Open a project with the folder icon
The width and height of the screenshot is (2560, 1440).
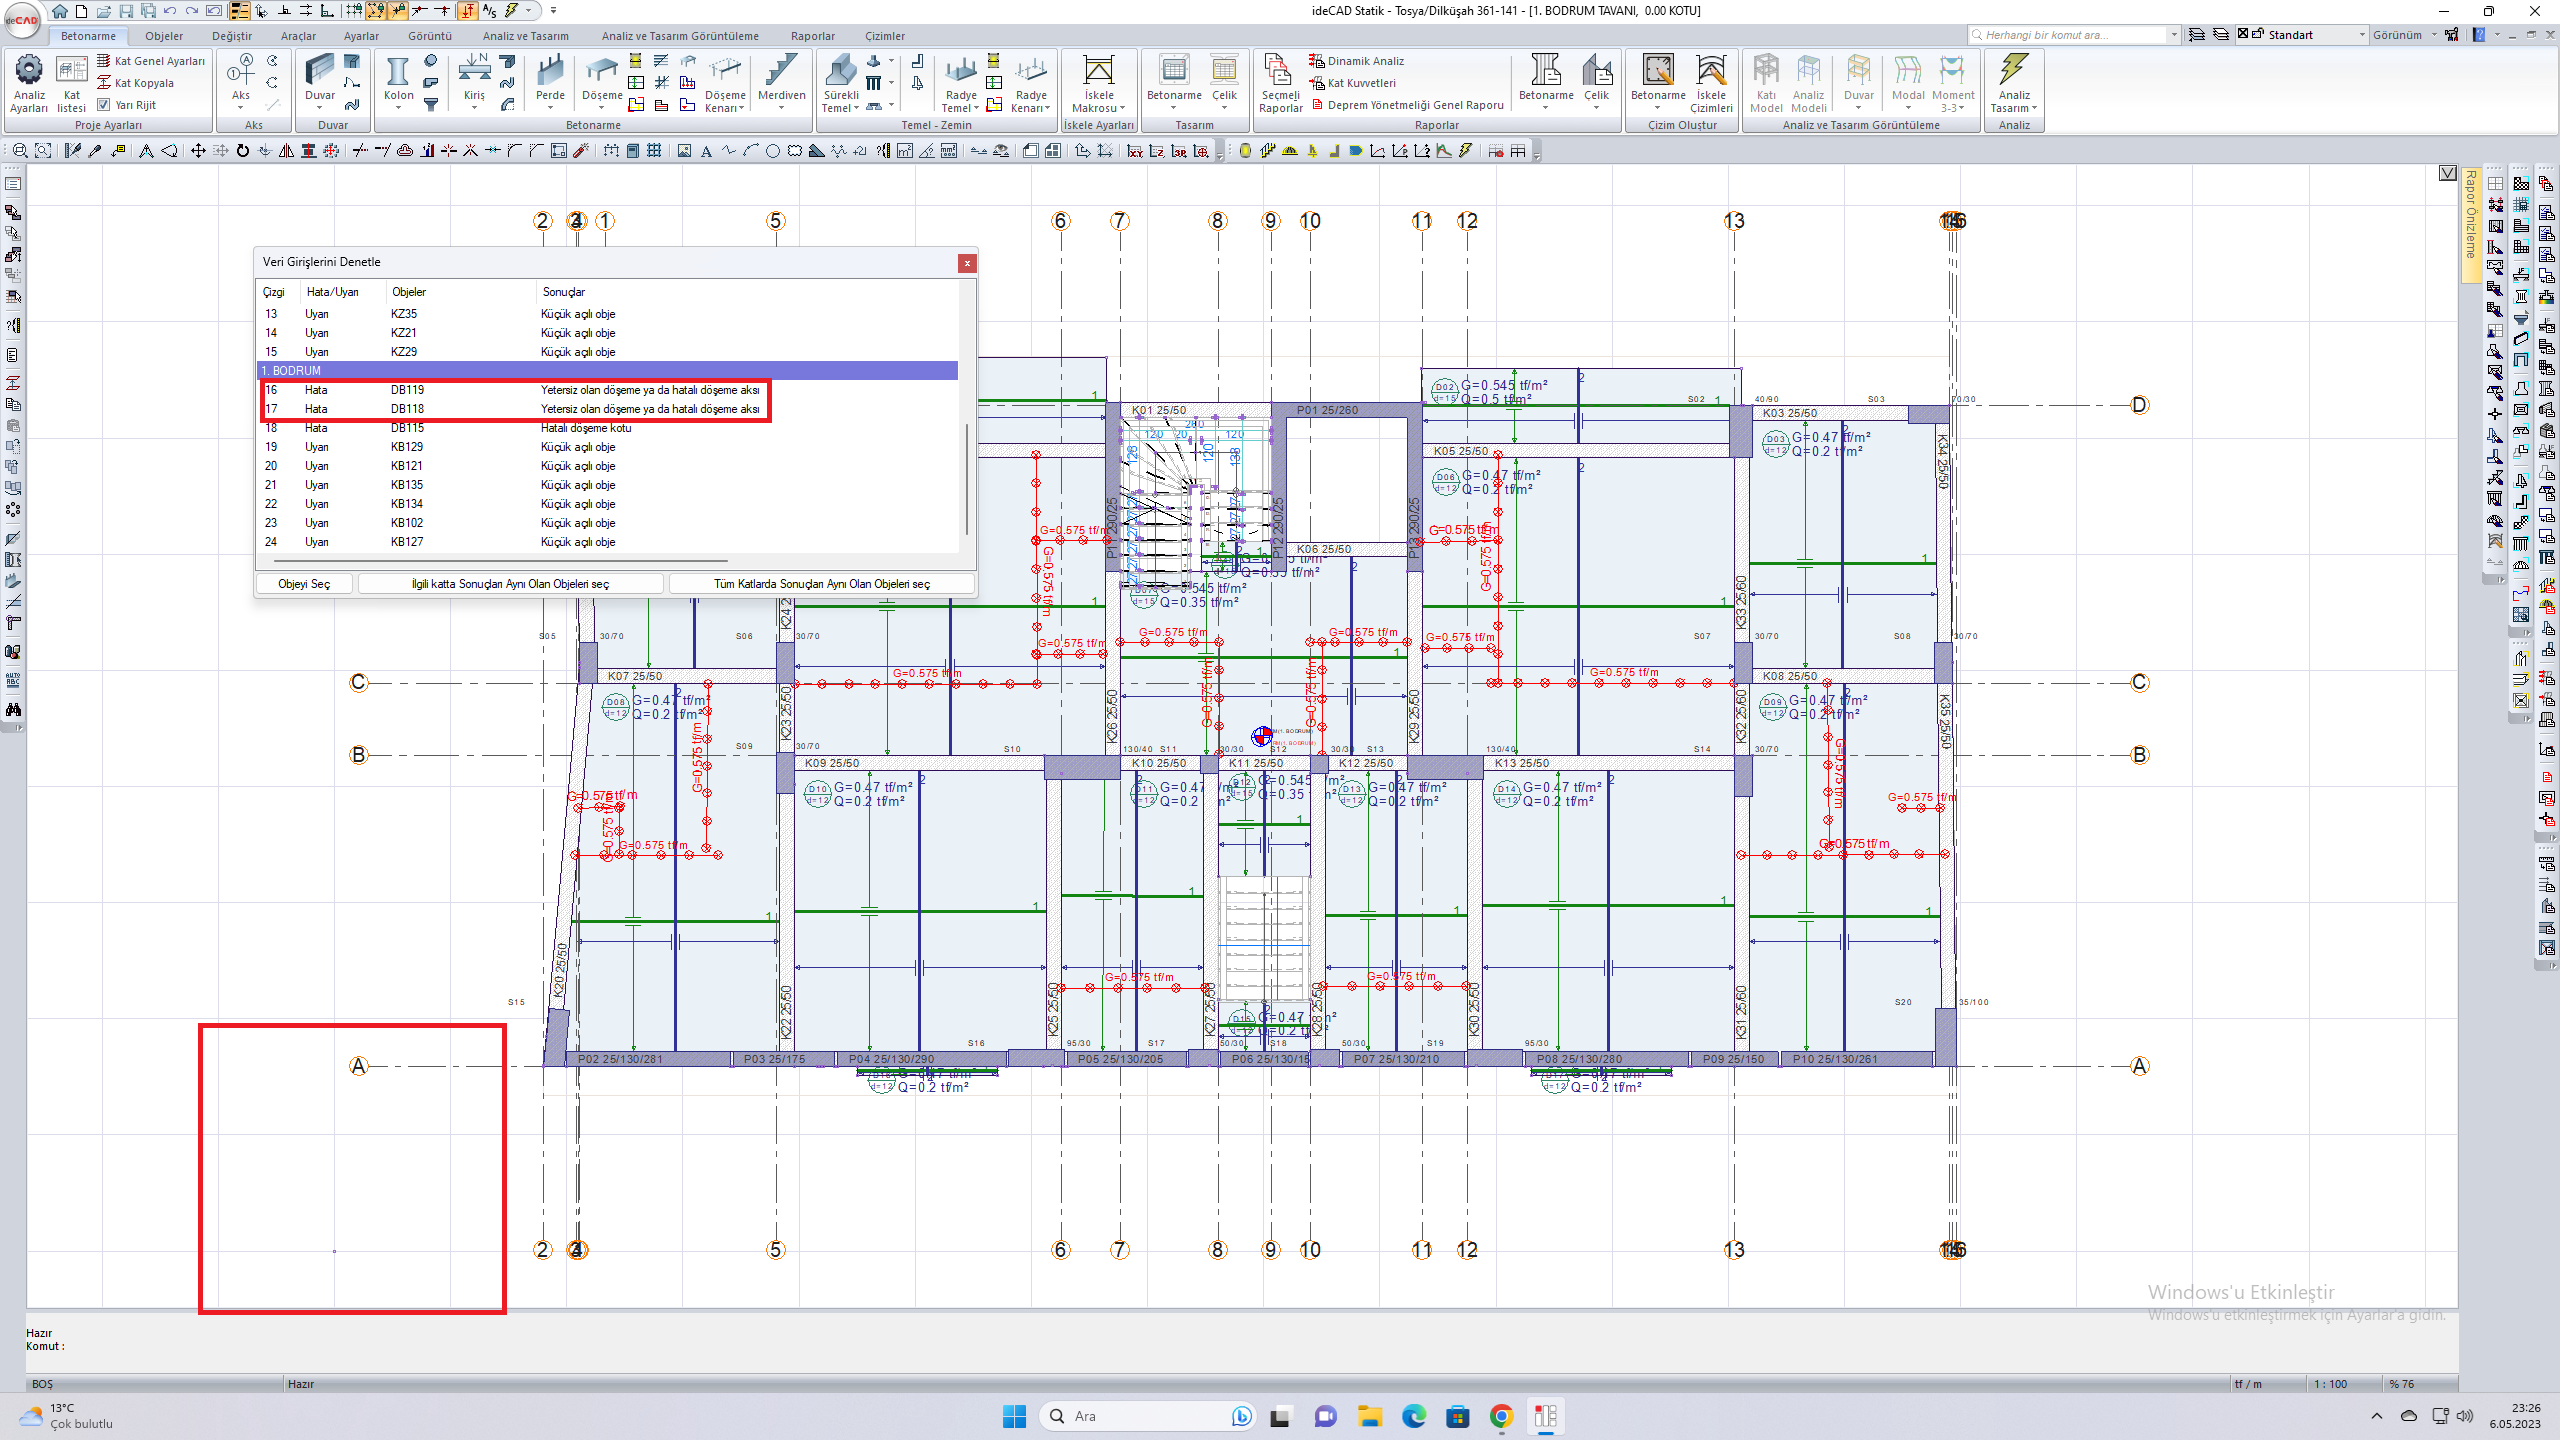(x=104, y=11)
